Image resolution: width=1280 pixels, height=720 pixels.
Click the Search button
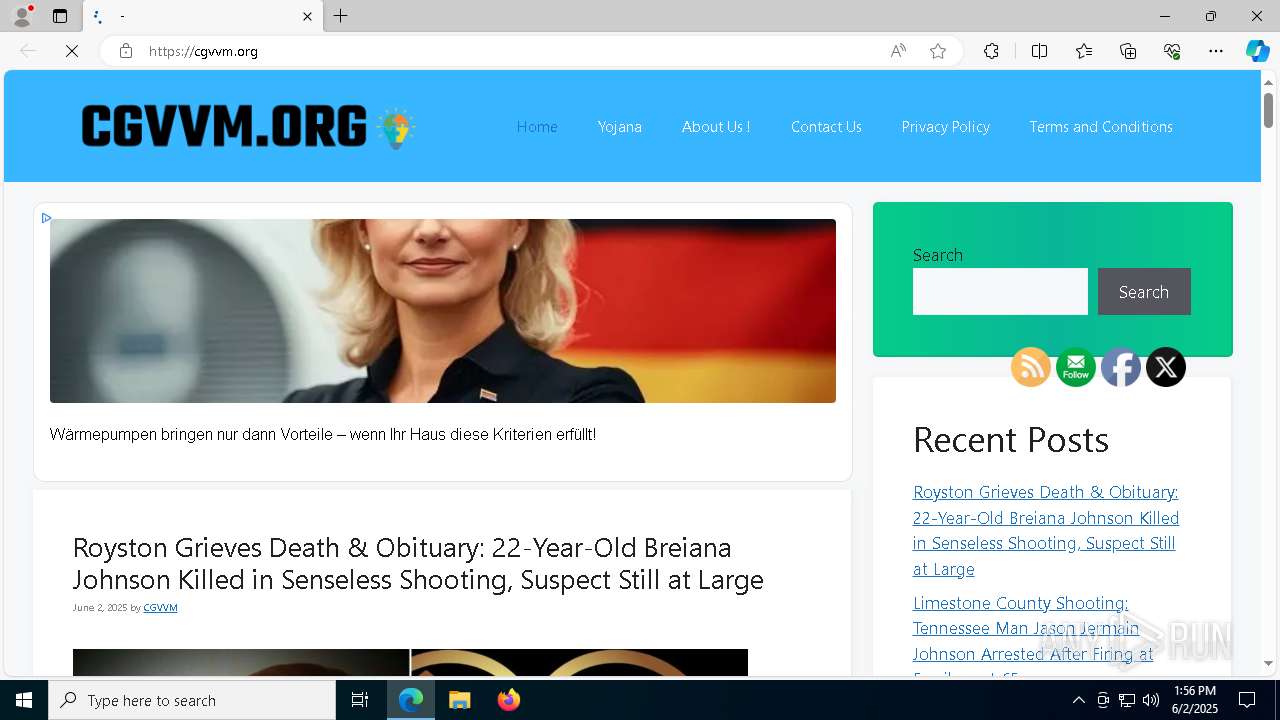[x=1144, y=291]
